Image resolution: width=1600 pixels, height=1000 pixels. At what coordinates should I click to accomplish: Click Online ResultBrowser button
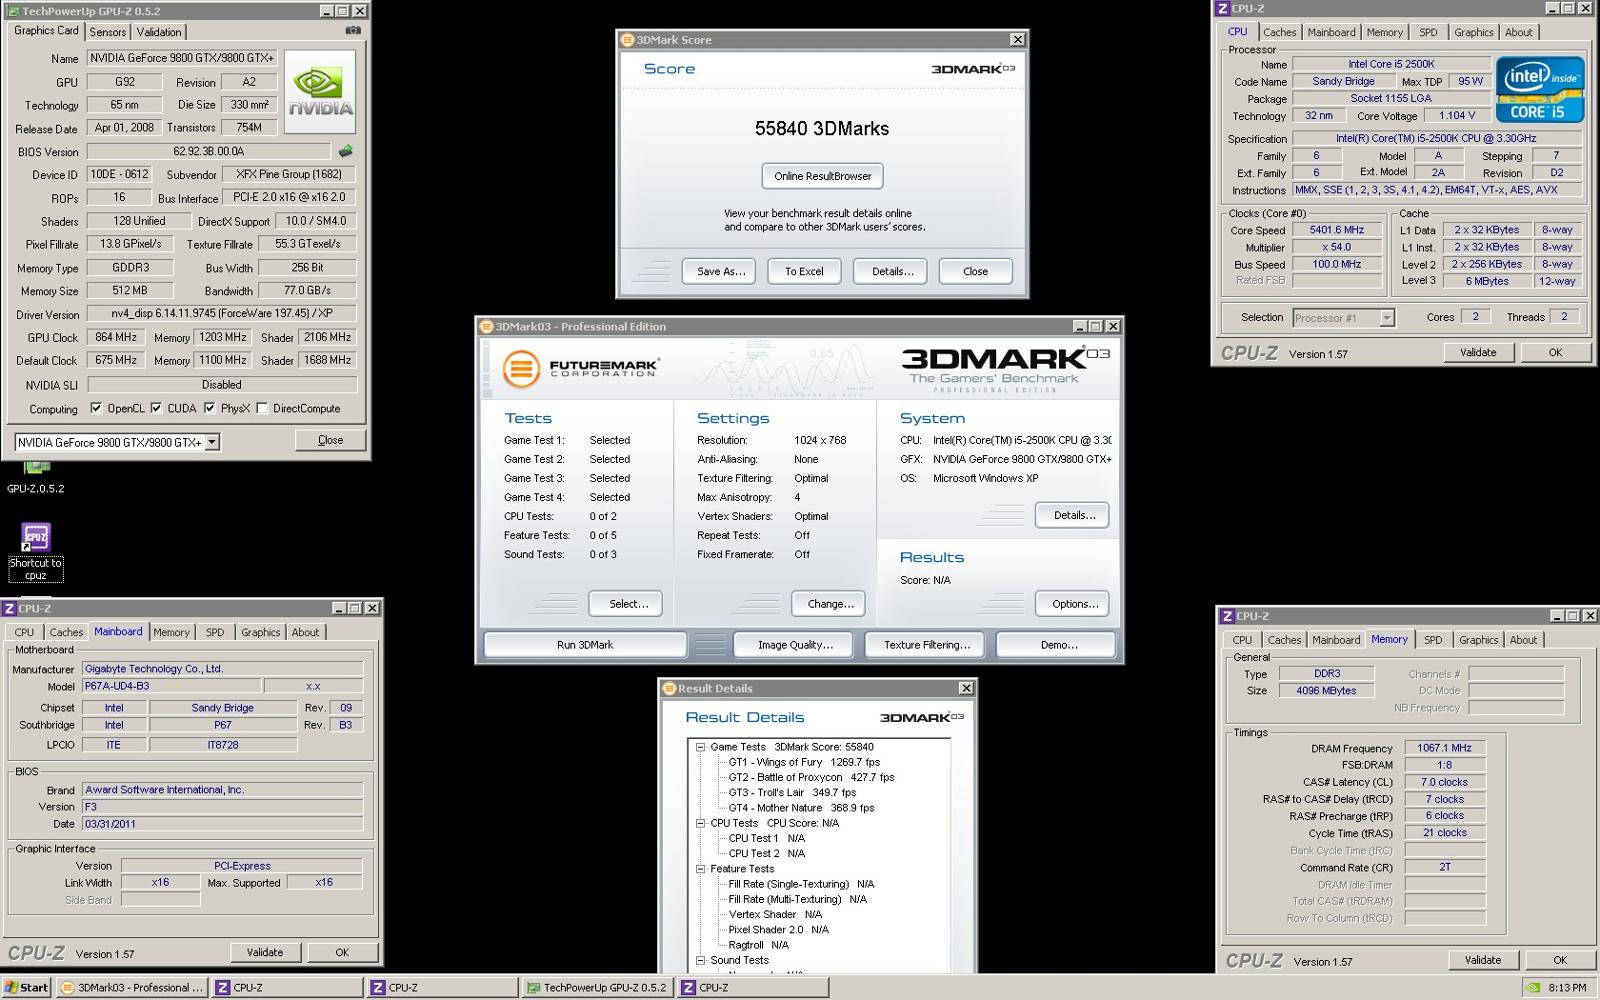tap(822, 176)
